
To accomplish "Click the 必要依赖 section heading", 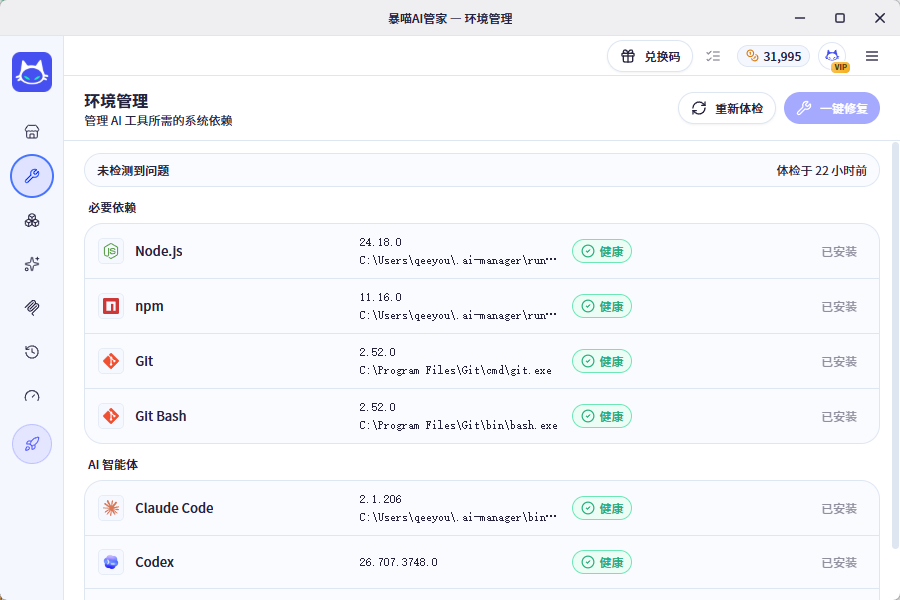I will (112, 208).
